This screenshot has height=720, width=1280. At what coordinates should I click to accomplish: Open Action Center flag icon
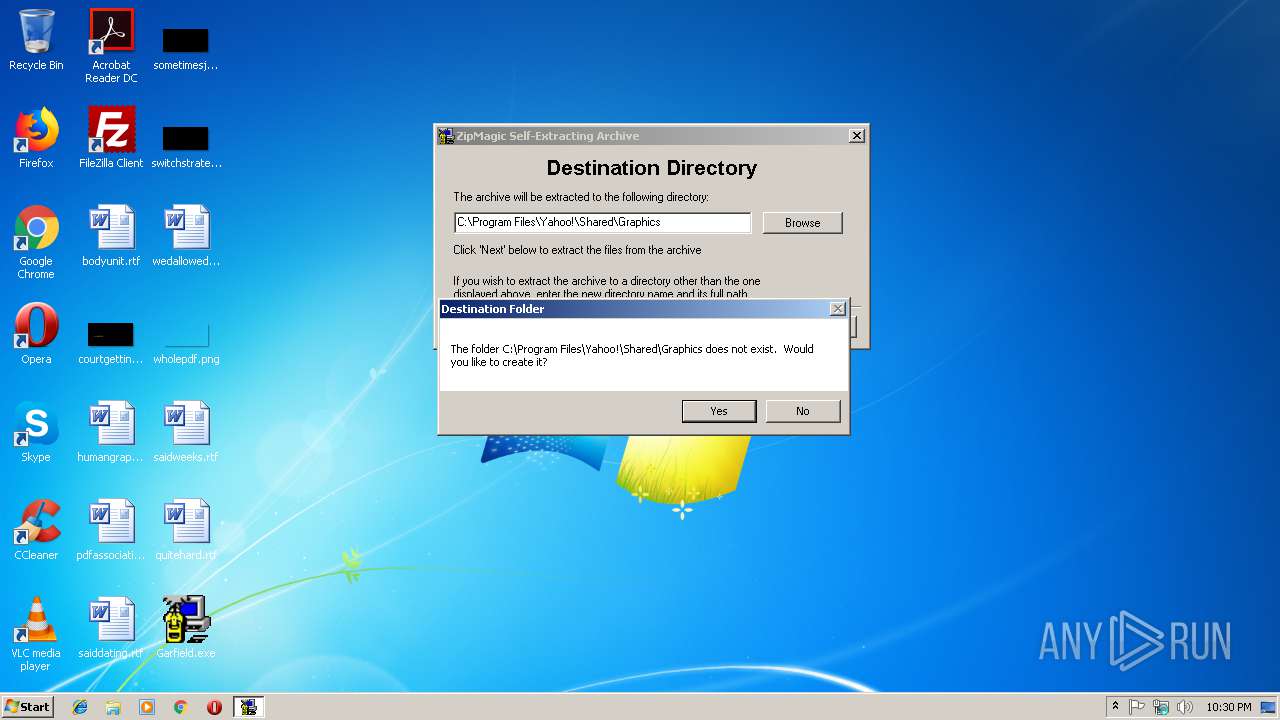tap(1137, 707)
